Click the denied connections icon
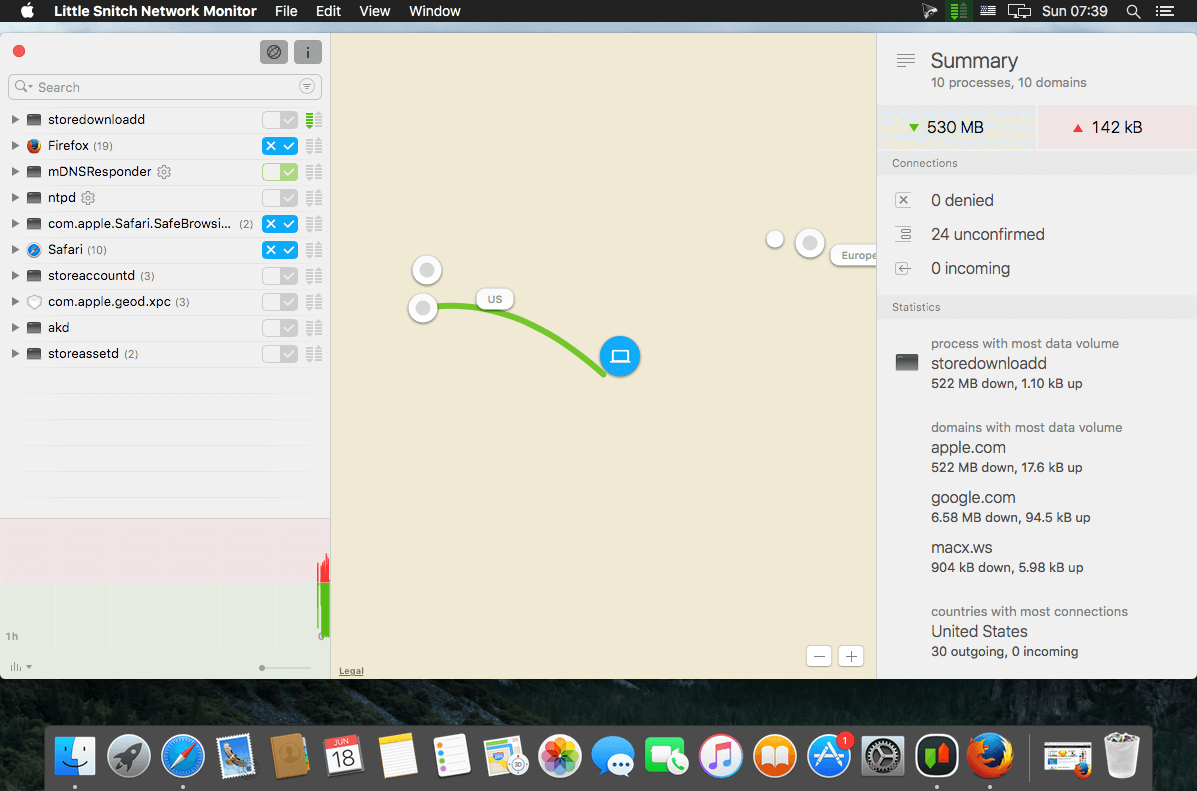1197x791 pixels. point(903,200)
